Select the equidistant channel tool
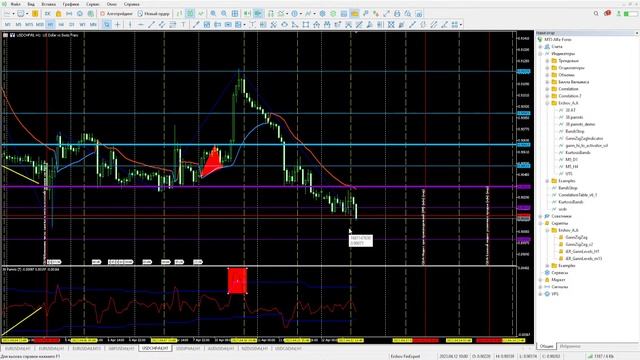Viewport: 640px width, 360px height. 162,25
